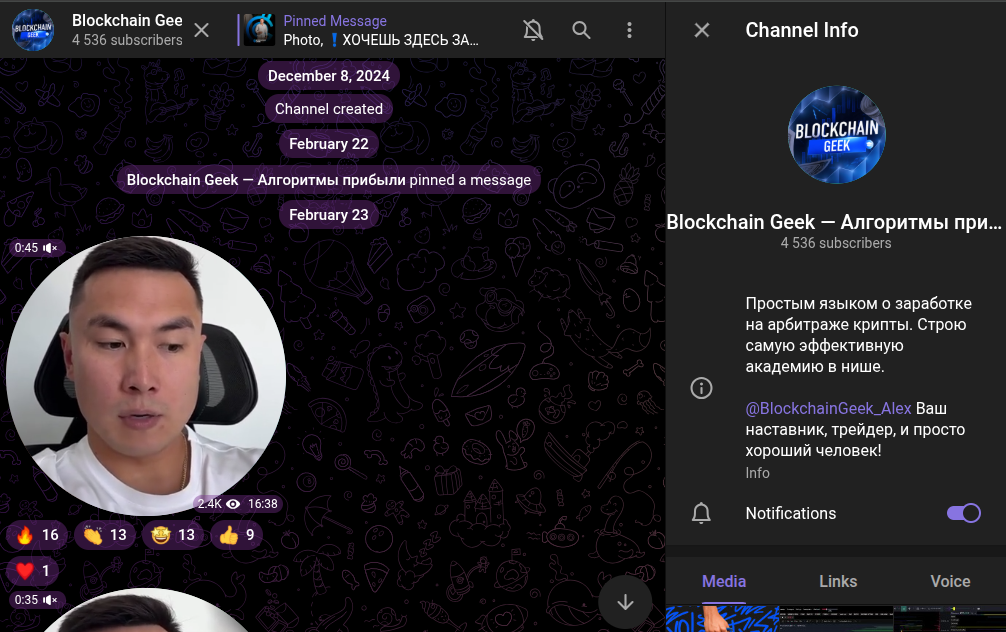Mute the channel via crossed-bell icon

pos(533,30)
